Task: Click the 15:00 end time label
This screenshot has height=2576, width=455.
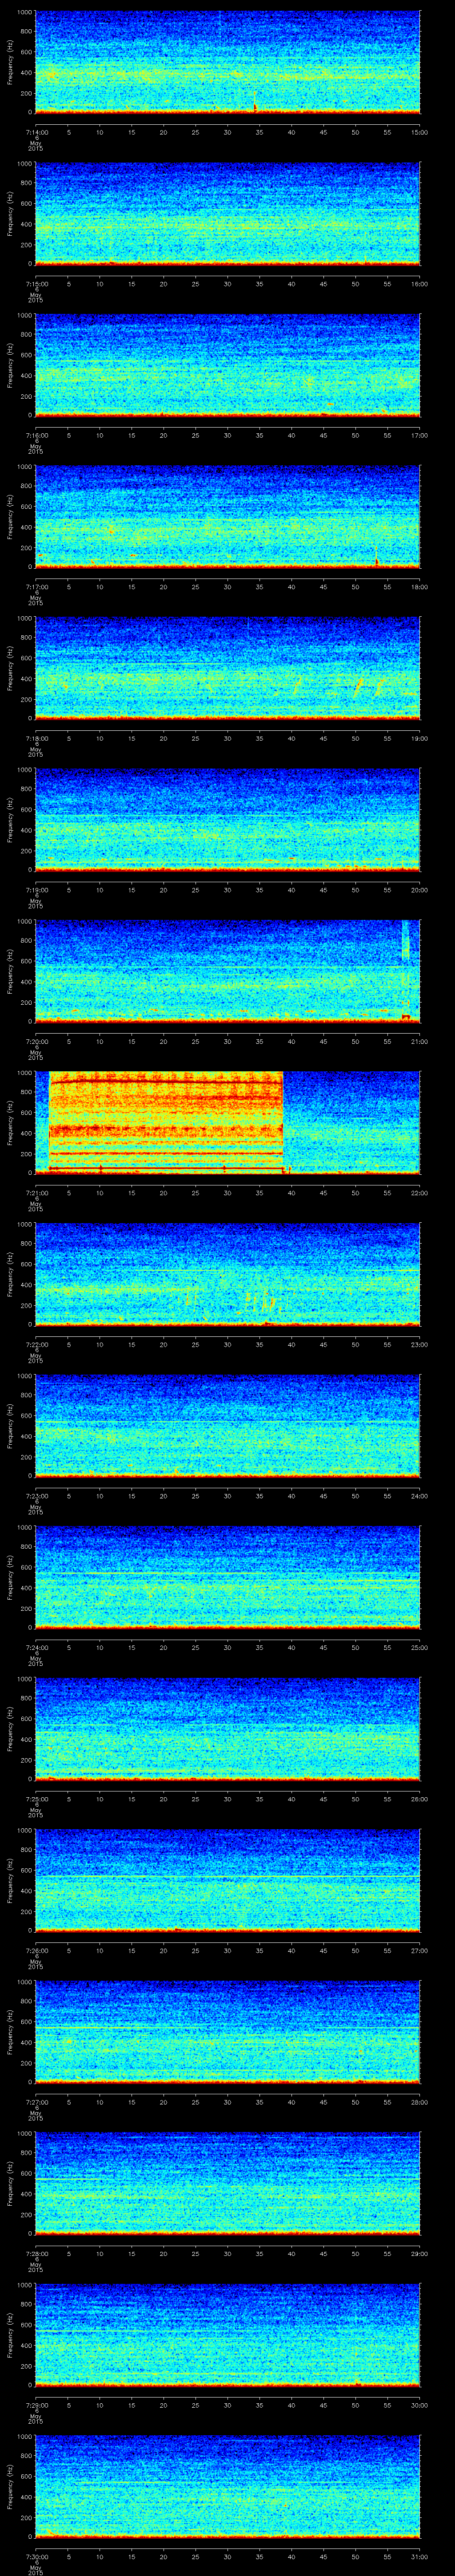Action: (x=420, y=132)
